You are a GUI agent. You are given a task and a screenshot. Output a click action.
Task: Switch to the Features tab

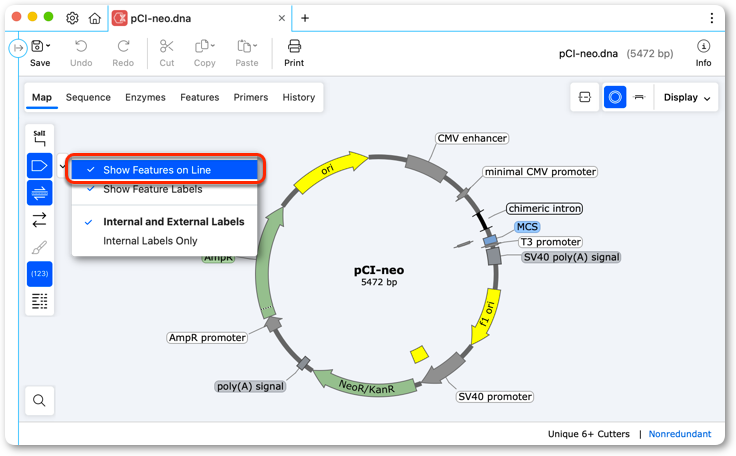(x=199, y=97)
